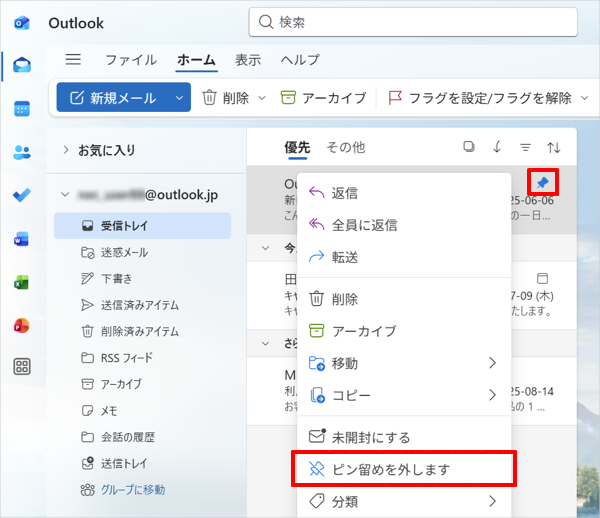Expand the flag options dropdown arrow
Image resolution: width=600 pixels, height=518 pixels.
(584, 98)
